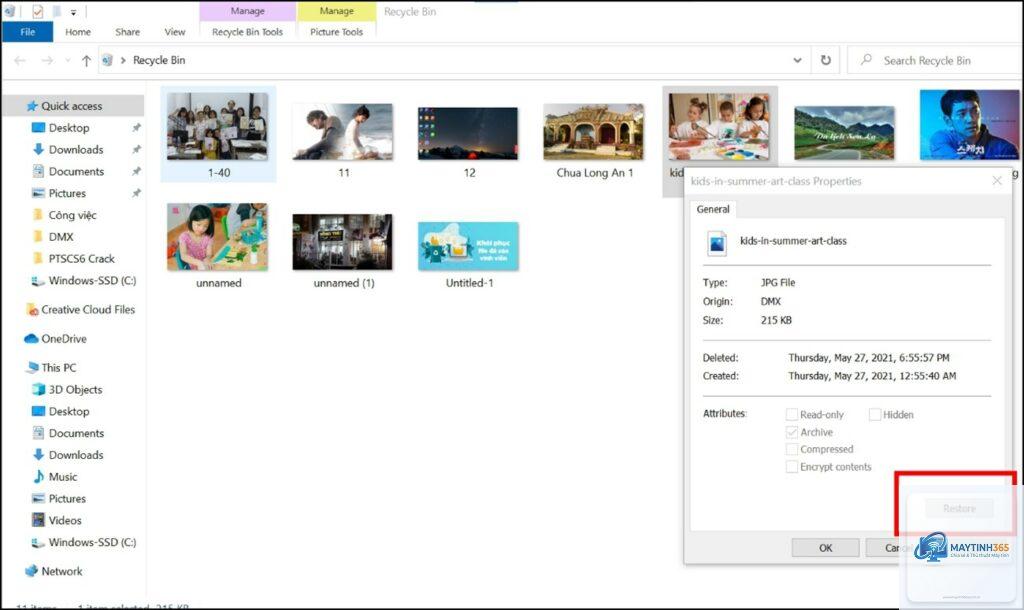Open the recent locations dropdown arrow

point(67,60)
